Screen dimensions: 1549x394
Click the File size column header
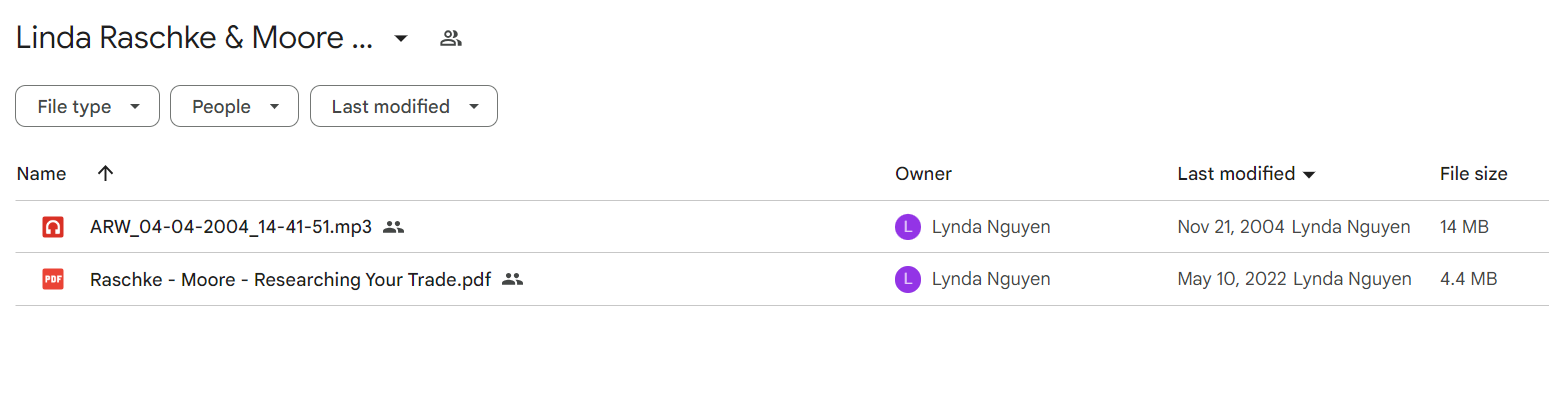coord(1473,174)
